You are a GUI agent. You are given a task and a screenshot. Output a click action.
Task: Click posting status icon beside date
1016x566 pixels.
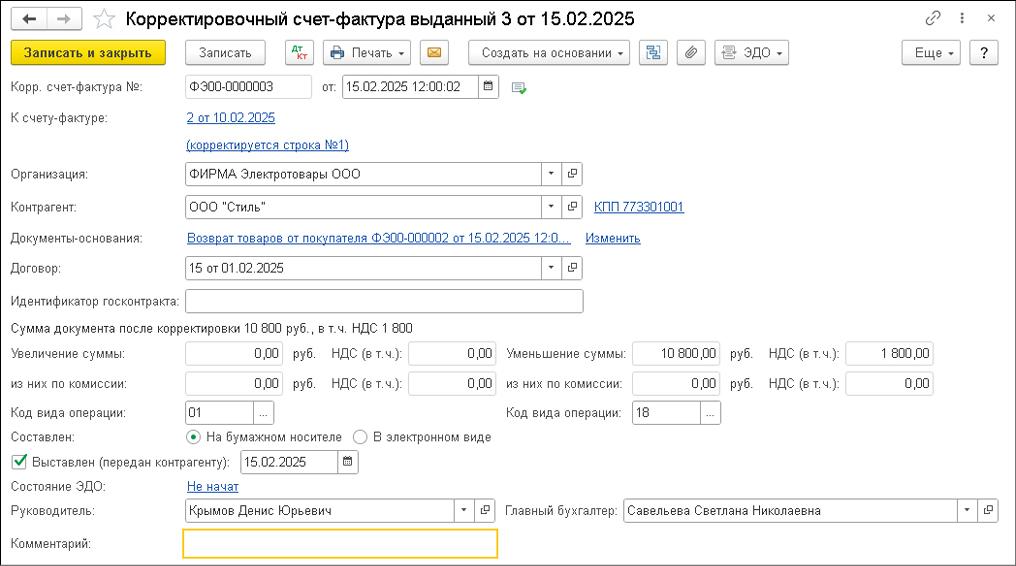pos(519,88)
